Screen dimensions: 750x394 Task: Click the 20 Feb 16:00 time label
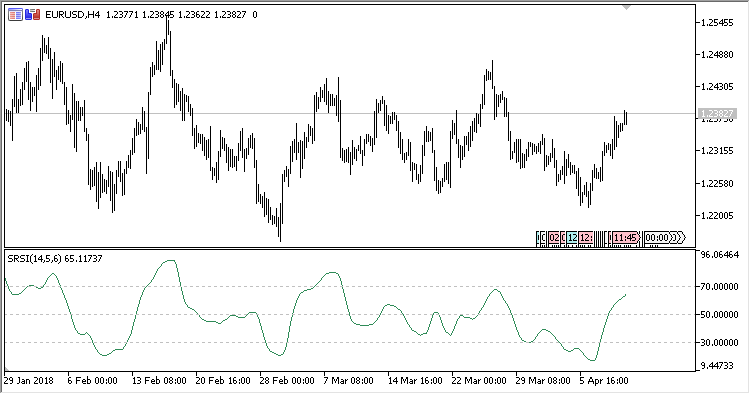point(223,381)
